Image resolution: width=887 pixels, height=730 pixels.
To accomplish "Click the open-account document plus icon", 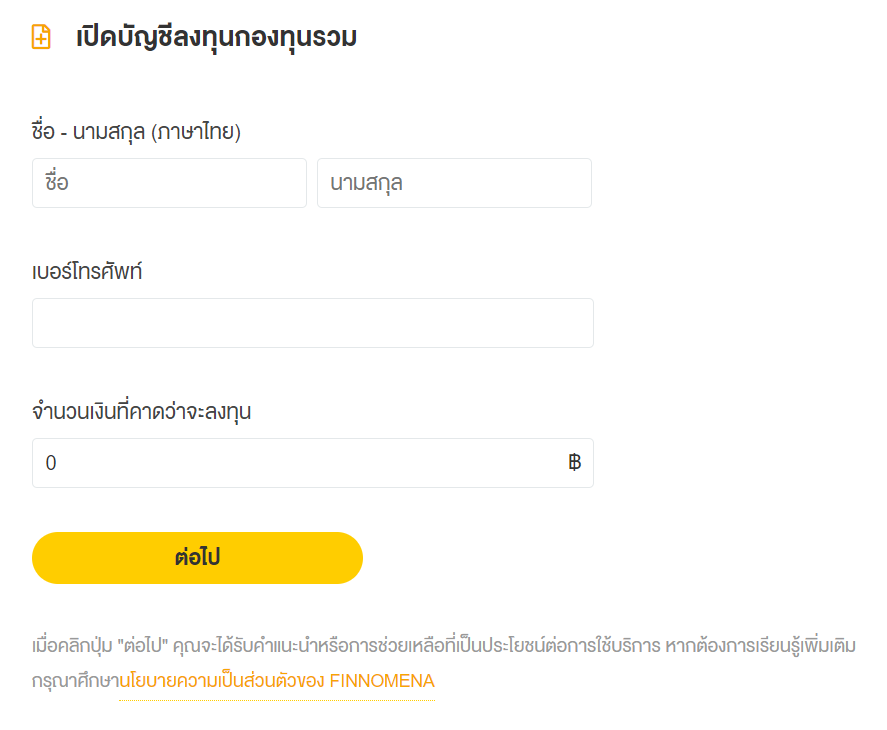I will pyautogui.click(x=41, y=38).
